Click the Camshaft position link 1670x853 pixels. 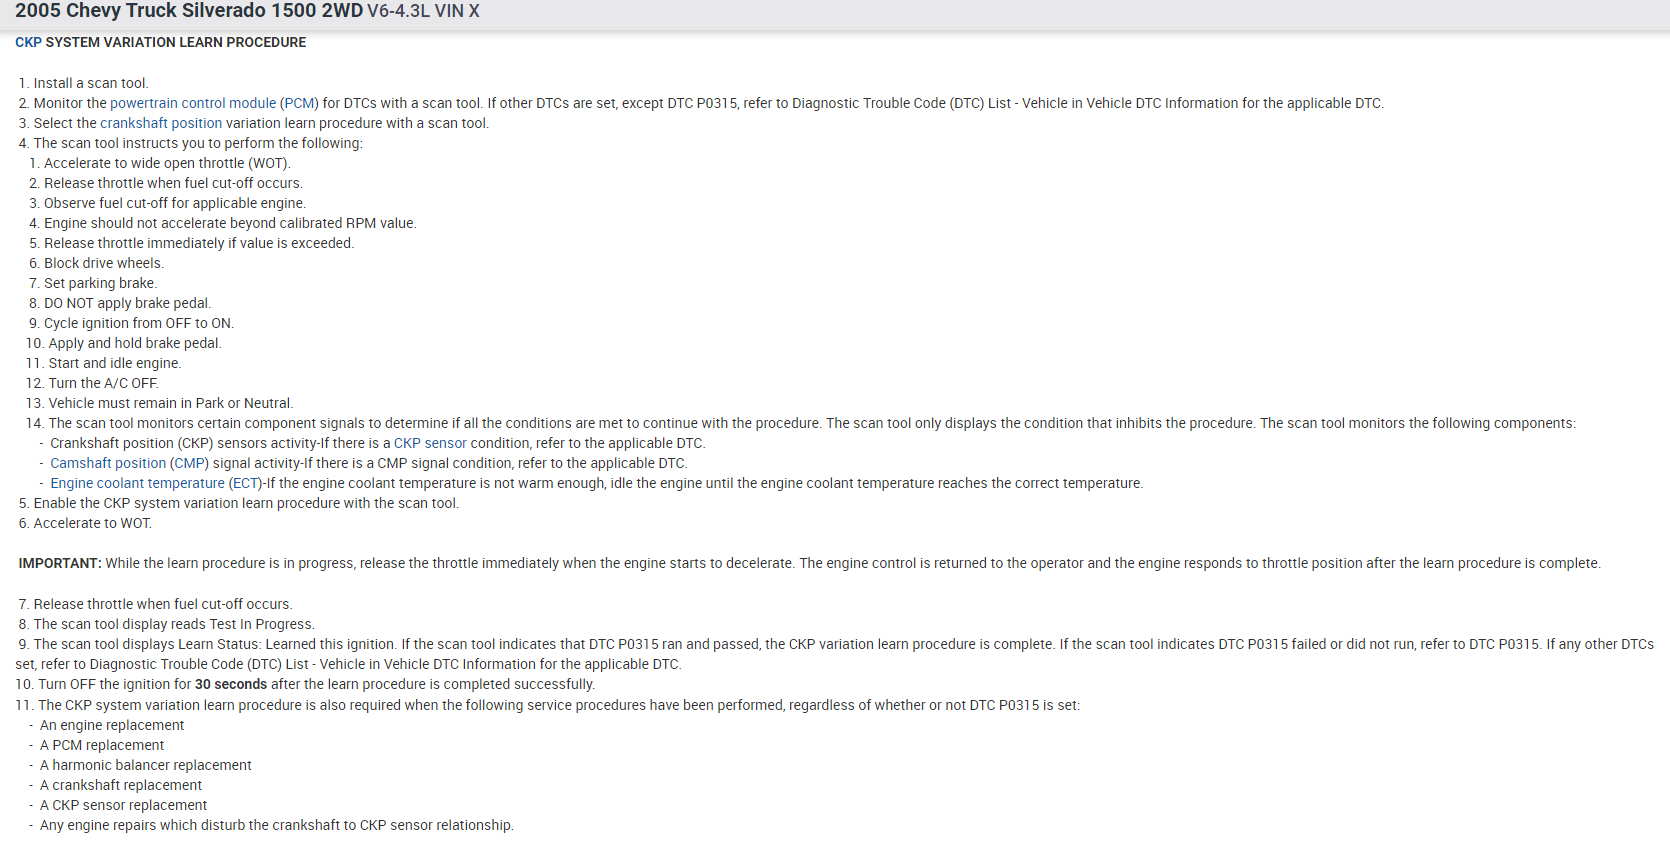[108, 463]
